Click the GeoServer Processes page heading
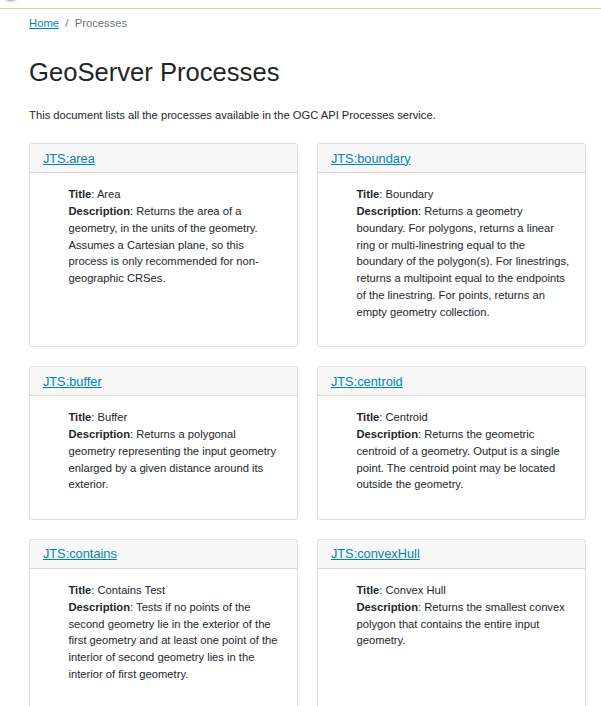 (154, 72)
